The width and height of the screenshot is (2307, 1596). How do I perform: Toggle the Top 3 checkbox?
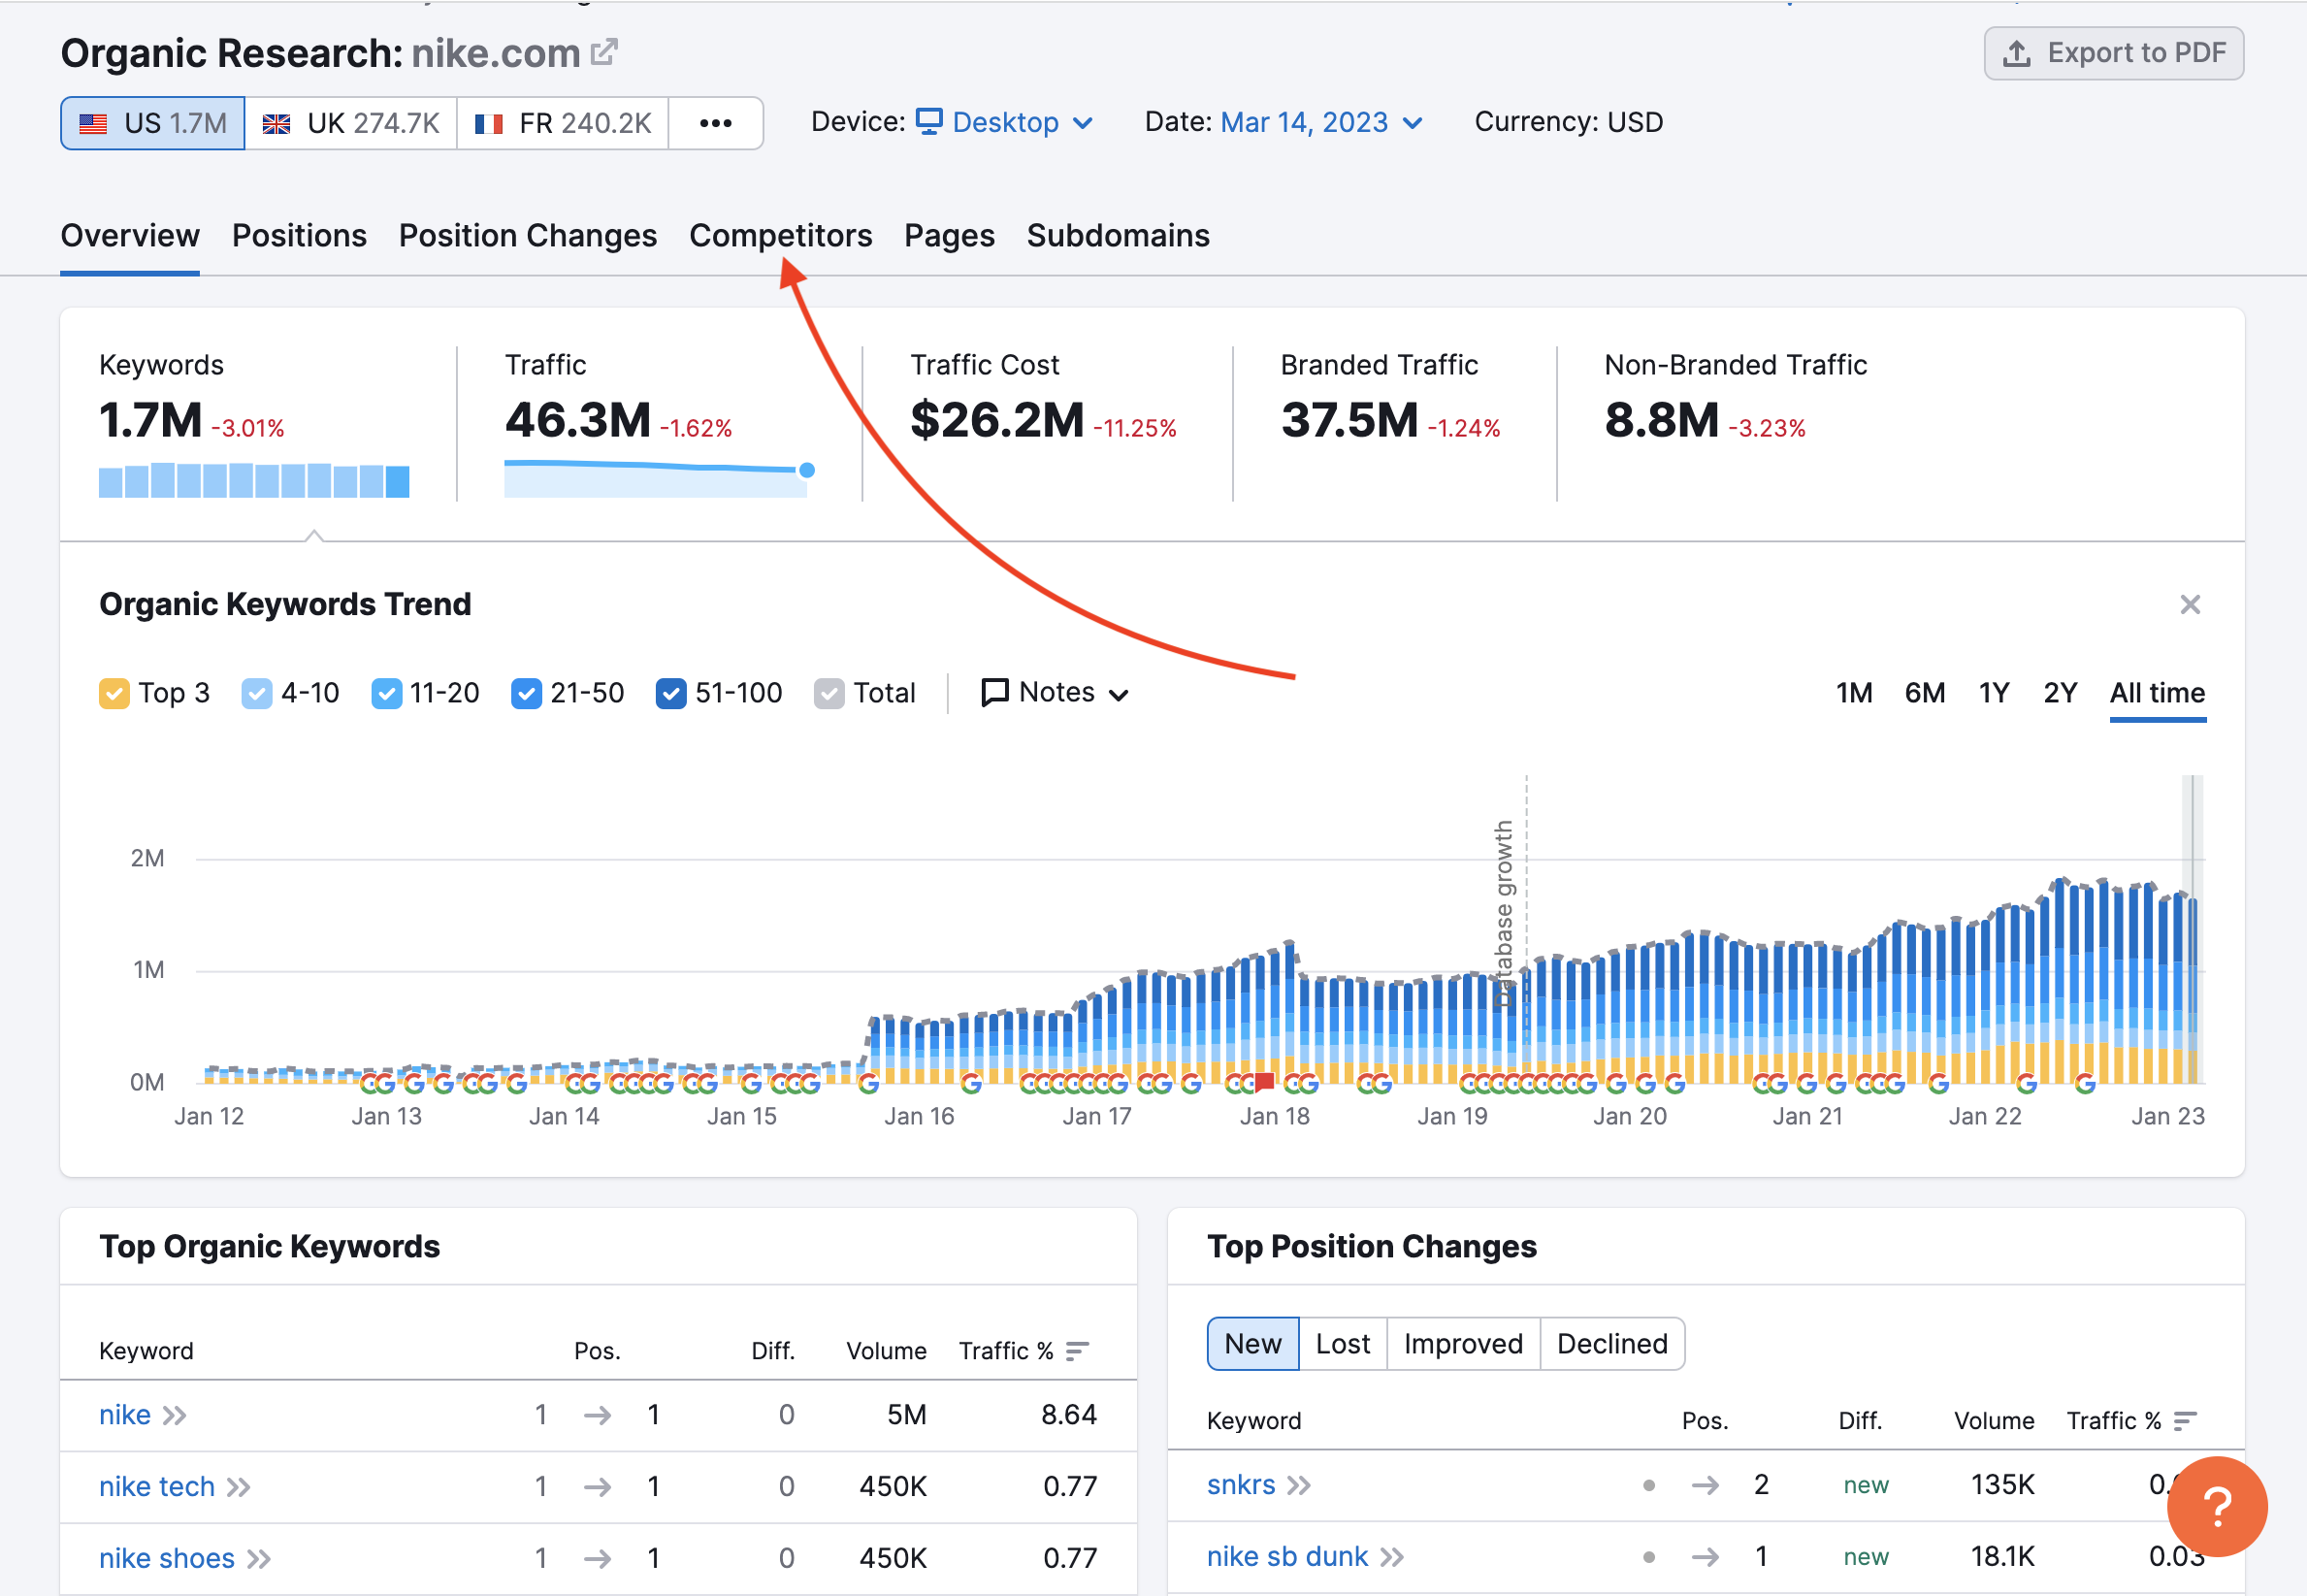click(x=114, y=694)
